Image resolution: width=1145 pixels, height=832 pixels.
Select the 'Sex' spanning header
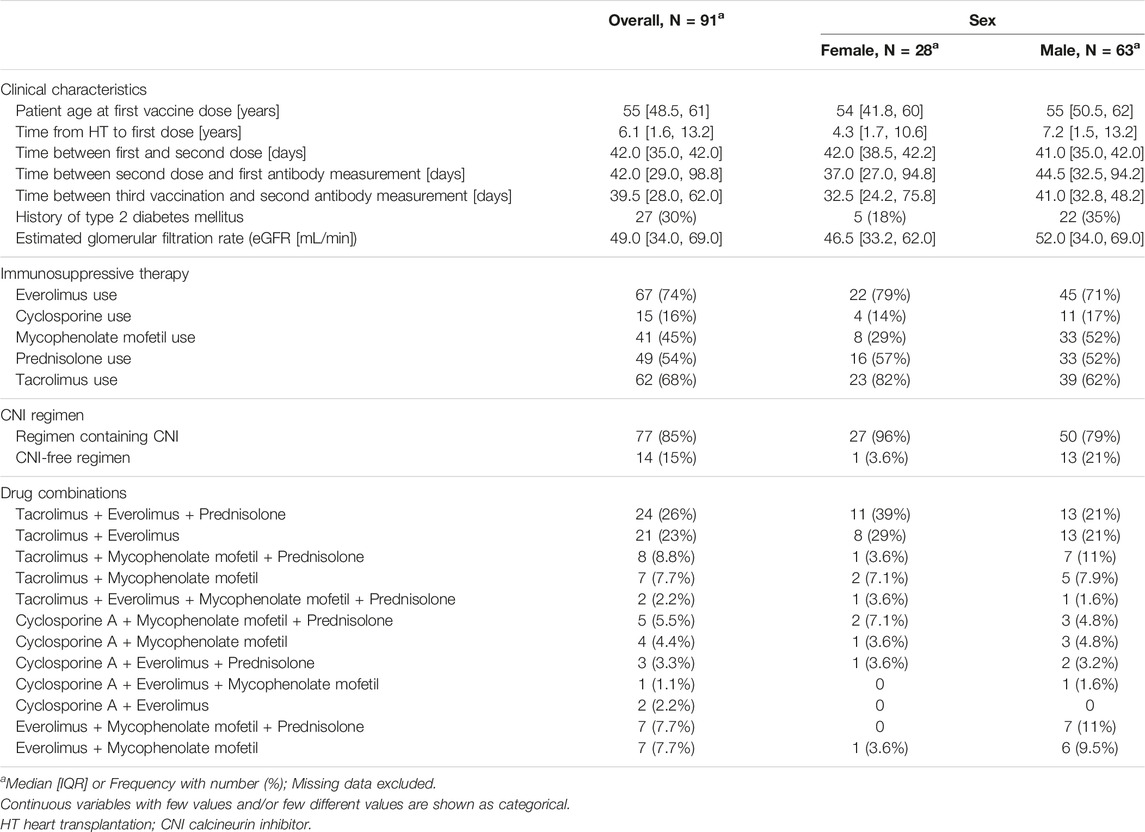pos(981,20)
